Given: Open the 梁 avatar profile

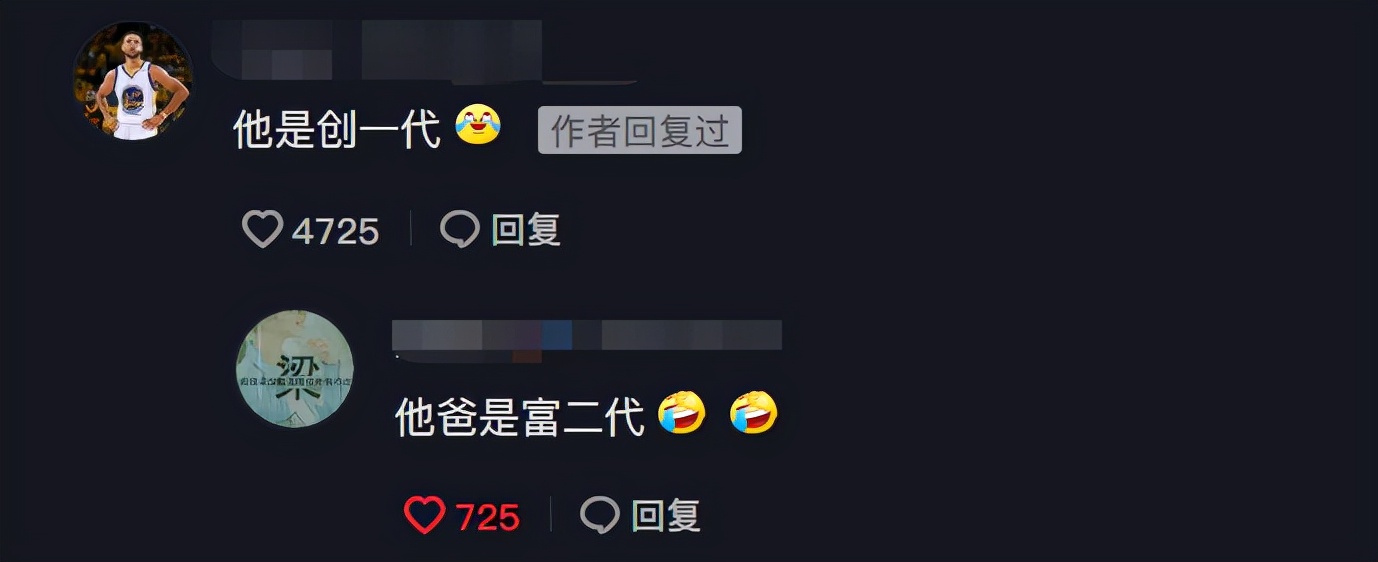Looking at the screenshot, I should pos(295,369).
